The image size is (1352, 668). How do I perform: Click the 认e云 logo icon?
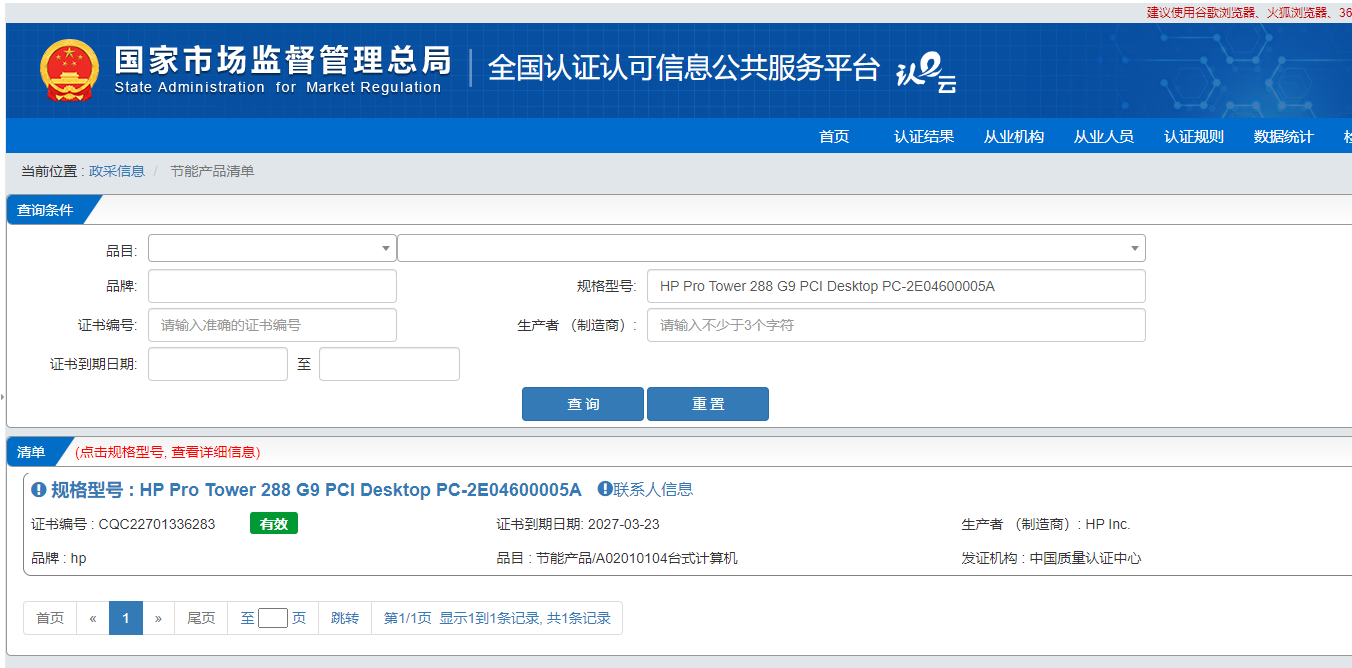925,74
